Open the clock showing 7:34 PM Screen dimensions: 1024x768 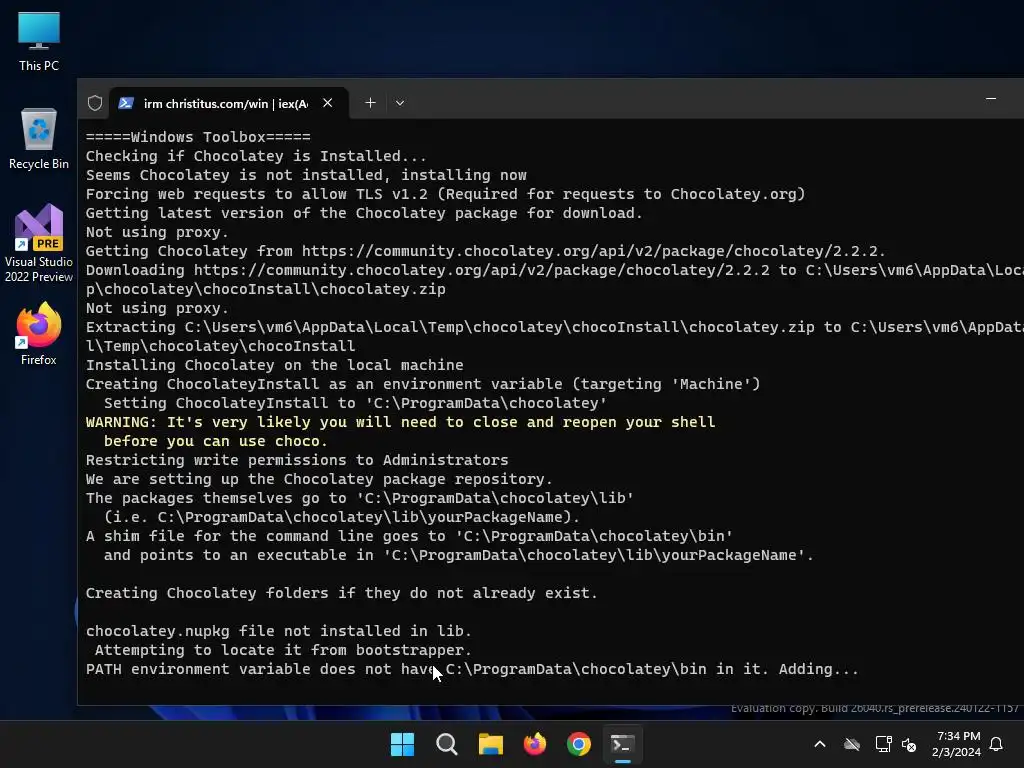(956, 744)
